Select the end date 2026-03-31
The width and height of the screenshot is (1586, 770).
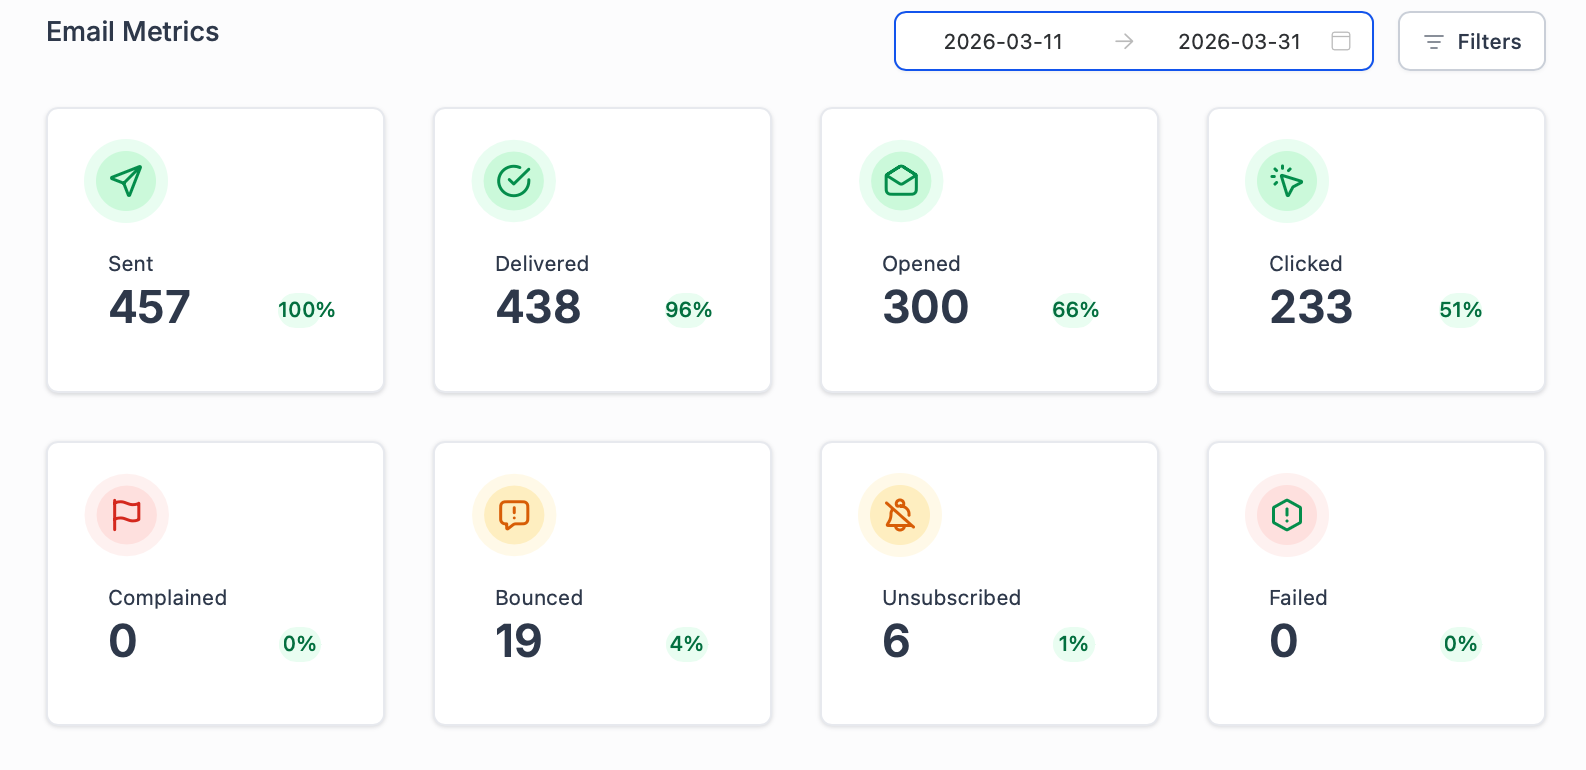click(1239, 41)
